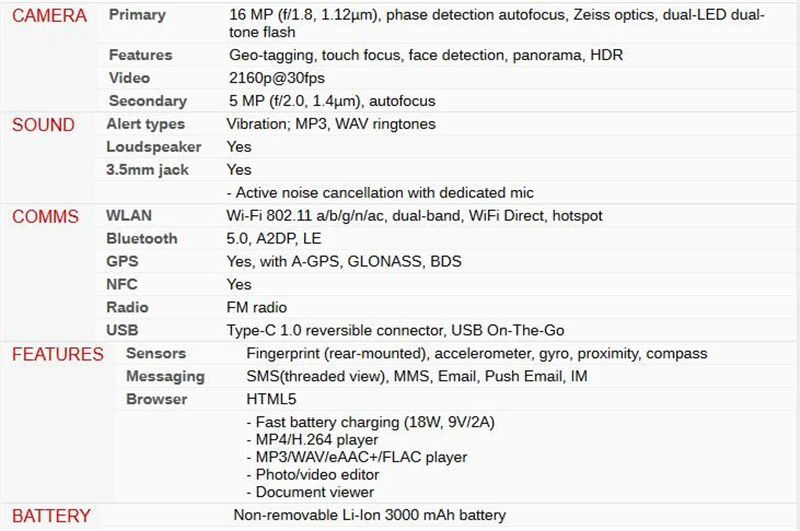Open the FEATURES section heading
The image size is (800, 531).
click(x=58, y=355)
